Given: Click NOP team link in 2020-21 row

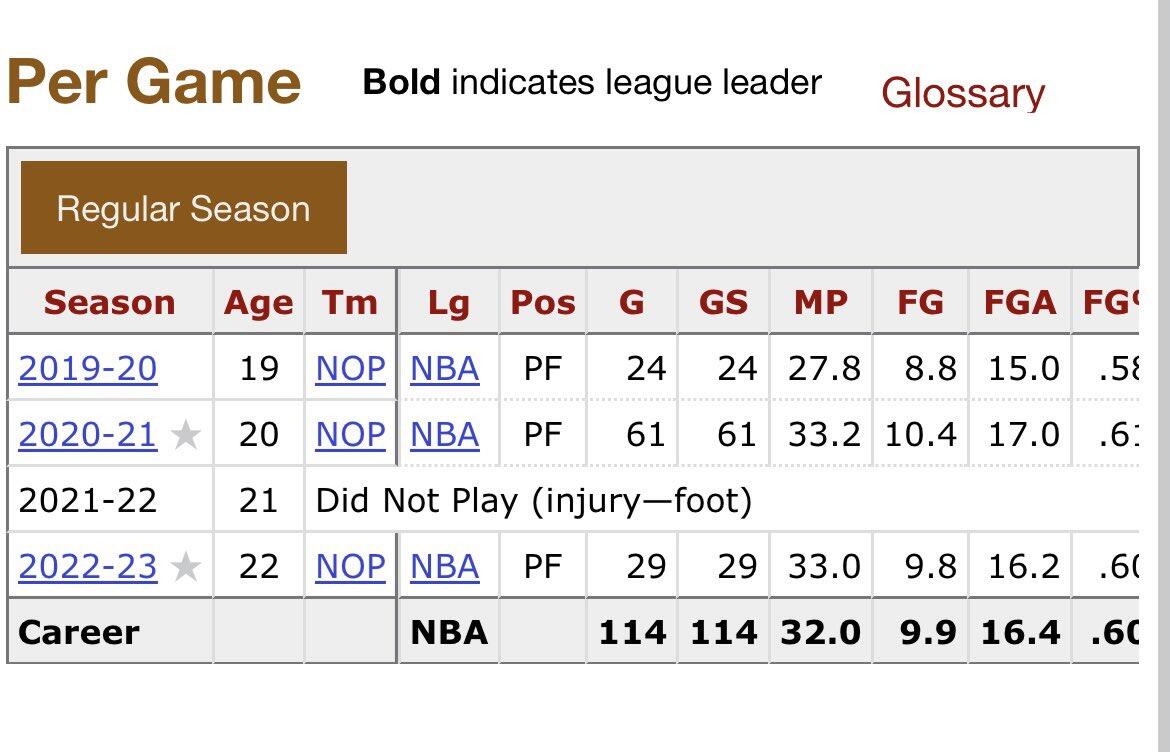Looking at the screenshot, I should [x=350, y=435].
